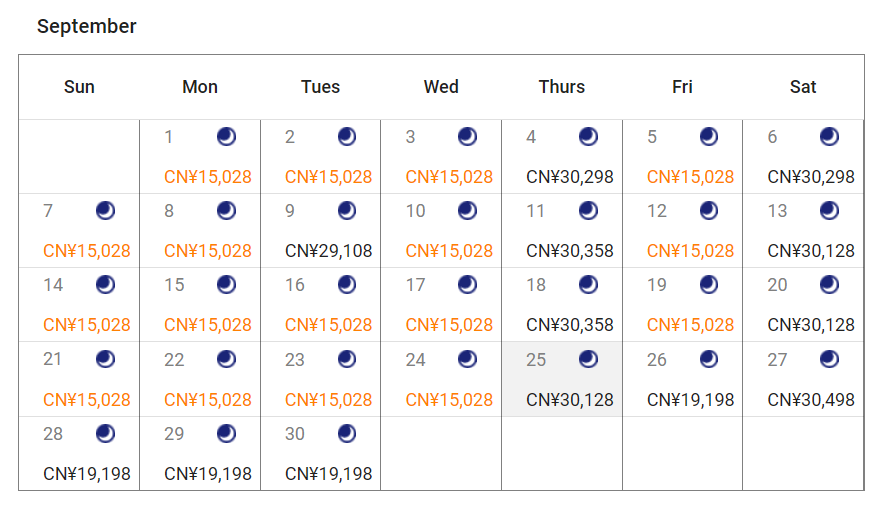The height and width of the screenshot is (509, 875).
Task: Click the September month title
Action: [x=87, y=26]
